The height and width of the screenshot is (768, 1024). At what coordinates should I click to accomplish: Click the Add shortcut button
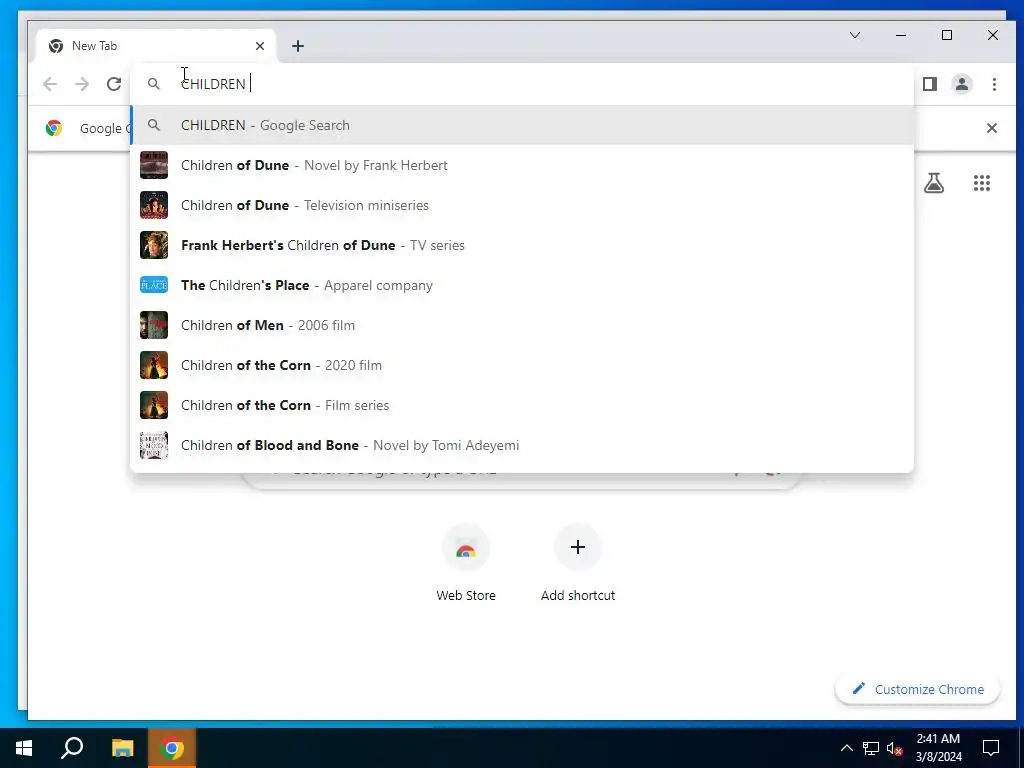point(578,564)
